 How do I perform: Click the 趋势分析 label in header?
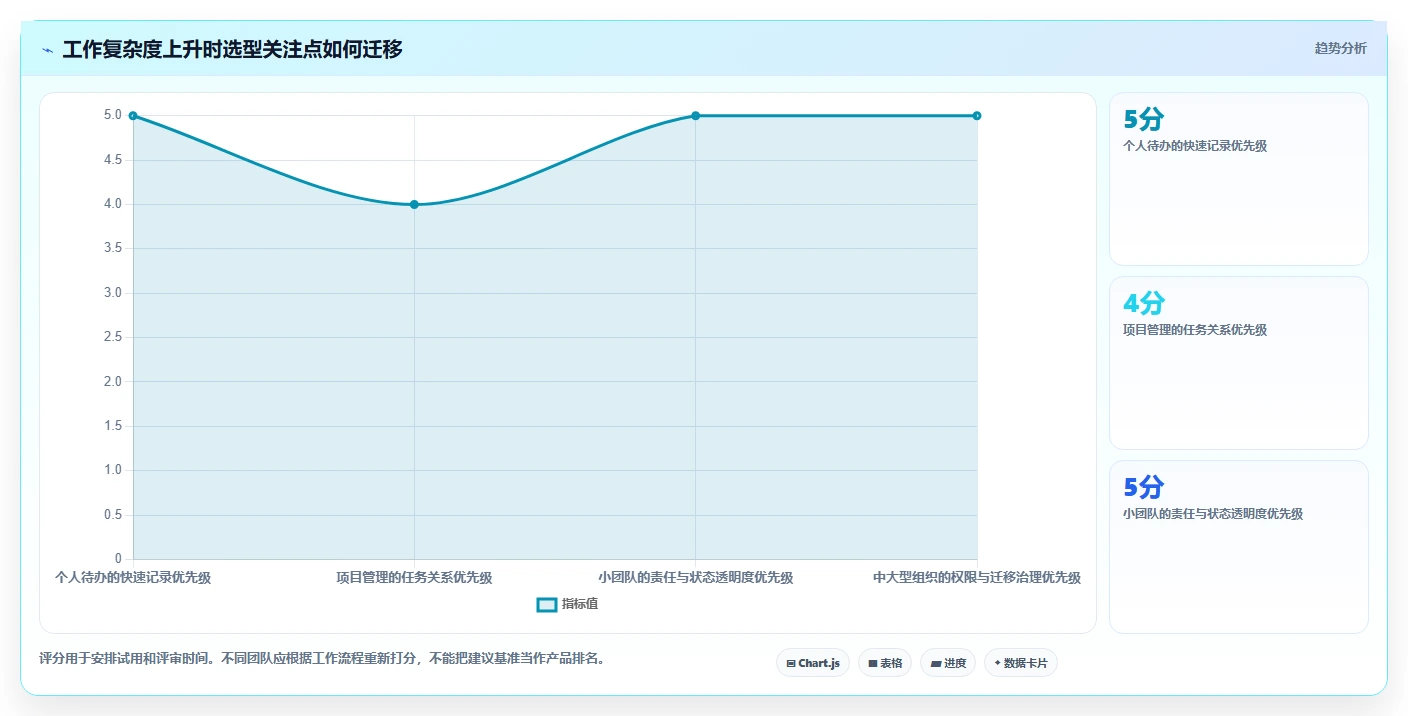pos(1340,48)
